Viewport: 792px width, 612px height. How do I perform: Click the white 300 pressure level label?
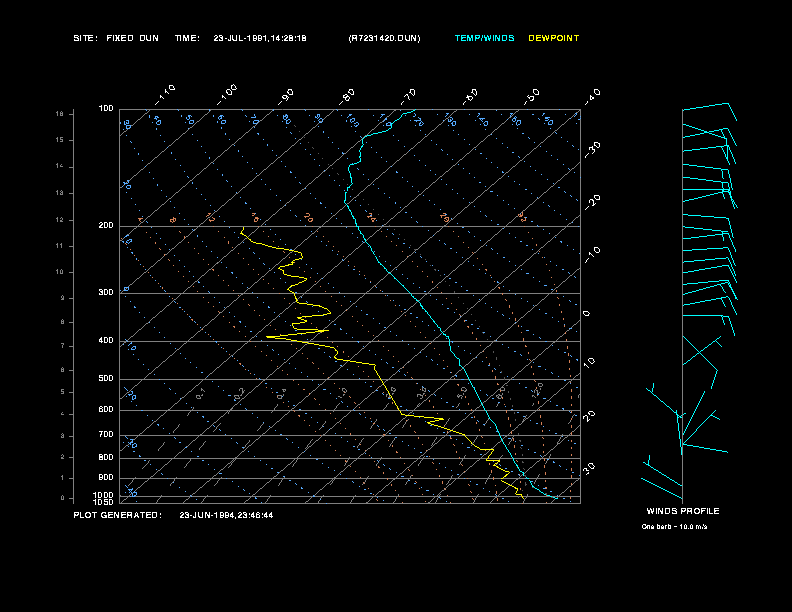pos(106,292)
